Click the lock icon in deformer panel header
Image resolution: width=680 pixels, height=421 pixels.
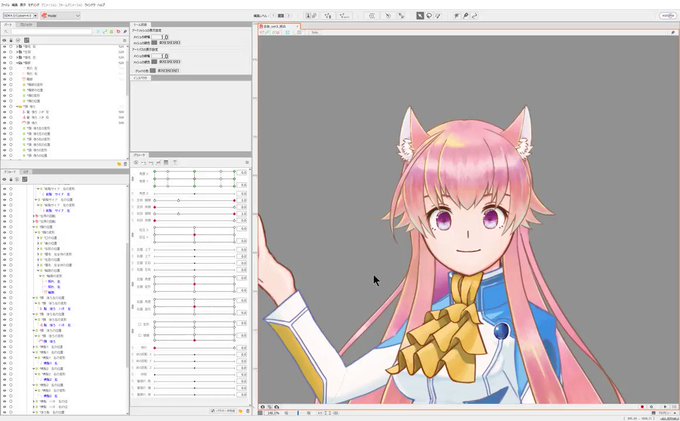tap(11, 179)
